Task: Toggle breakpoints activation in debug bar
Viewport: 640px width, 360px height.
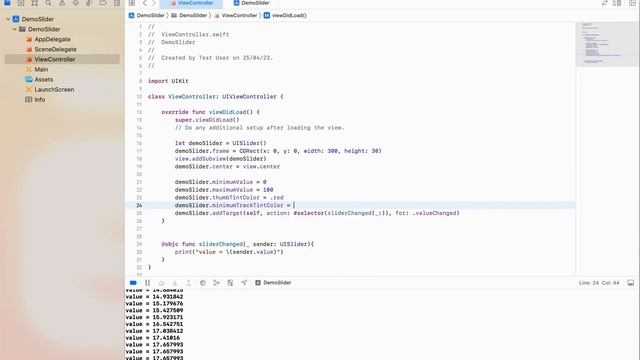Action: point(133,283)
